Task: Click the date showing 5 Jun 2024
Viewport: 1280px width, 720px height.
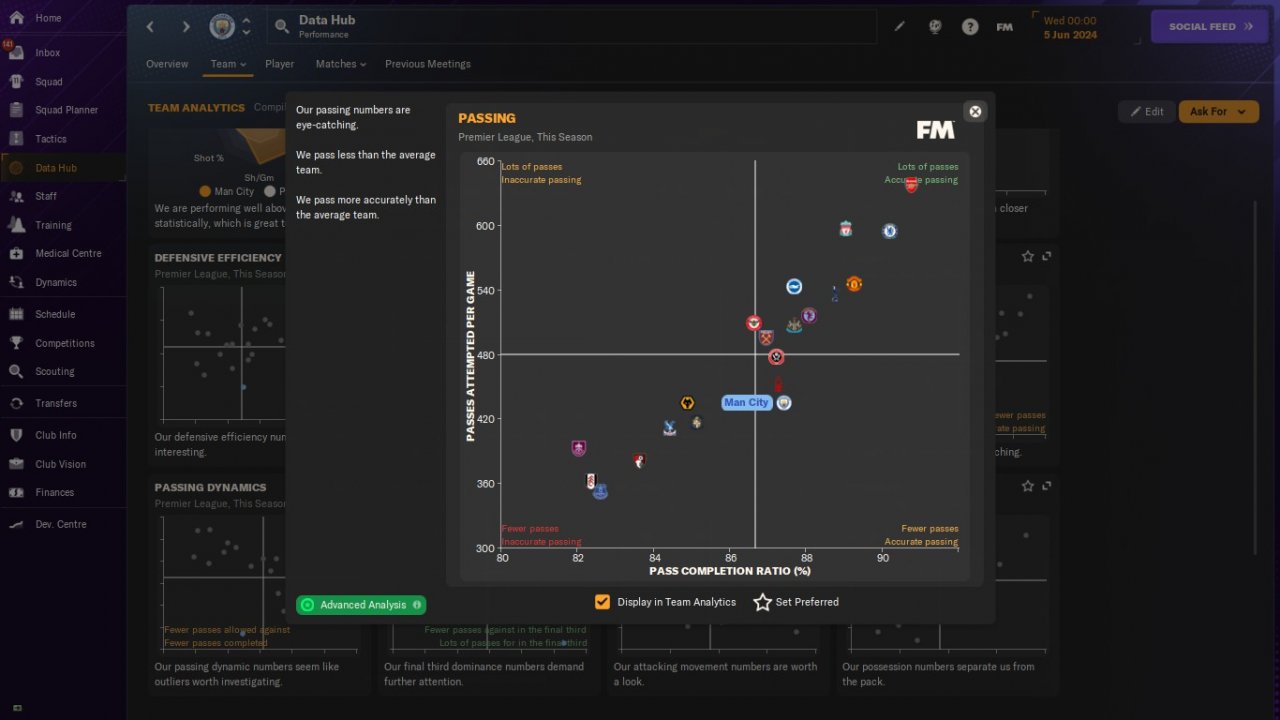Action: [1070, 34]
